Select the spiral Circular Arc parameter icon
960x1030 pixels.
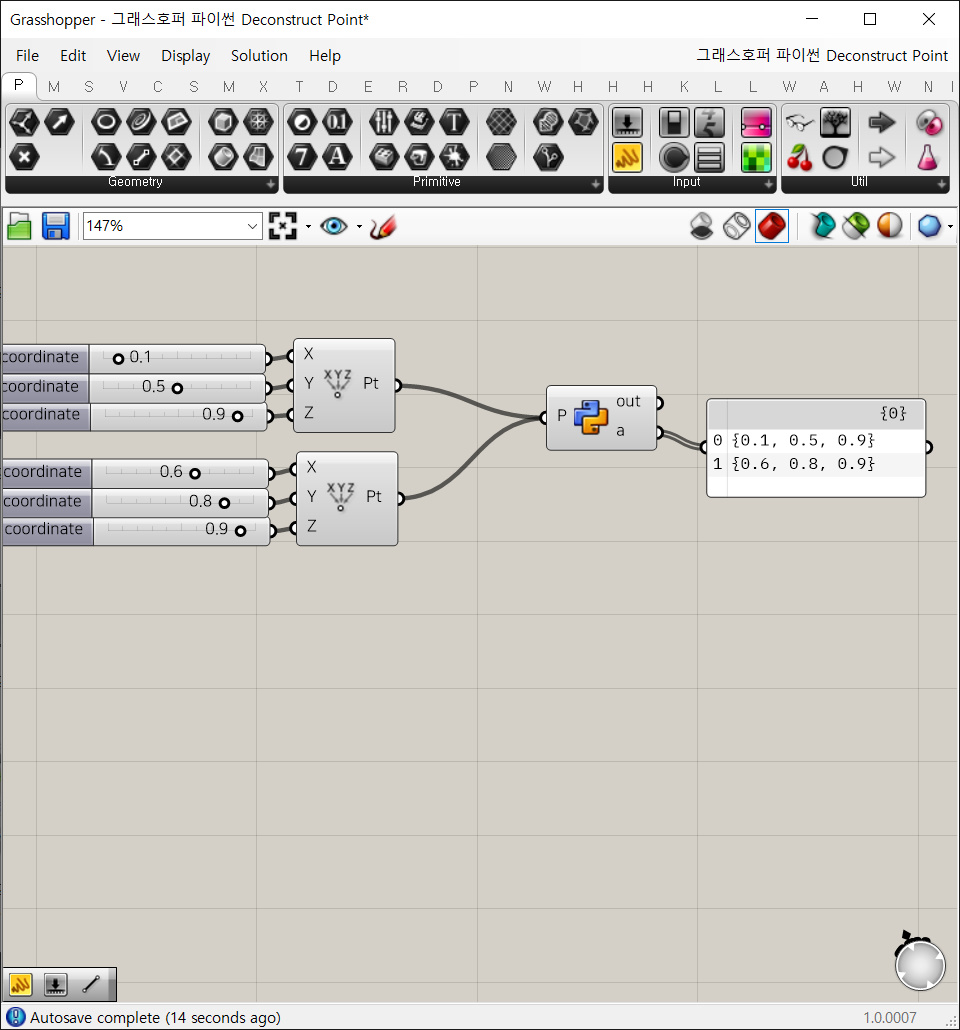pos(141,122)
